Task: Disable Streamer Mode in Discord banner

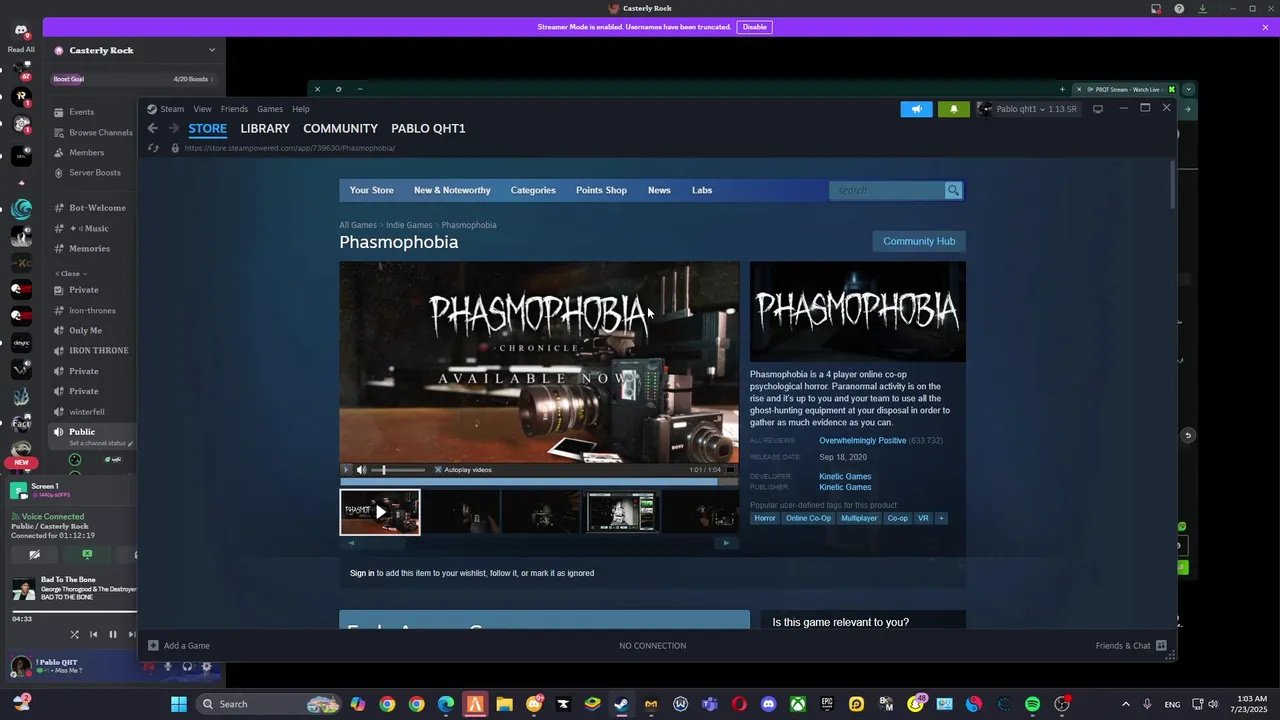Action: click(755, 27)
